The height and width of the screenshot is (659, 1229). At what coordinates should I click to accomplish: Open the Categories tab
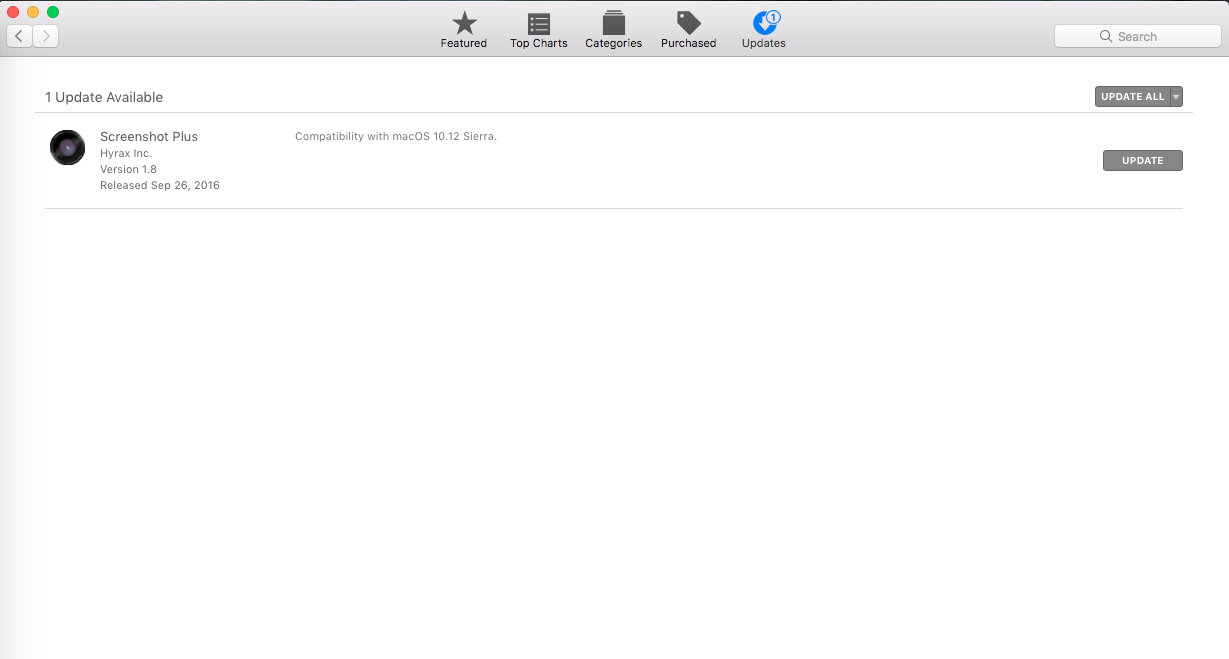[x=613, y=30]
